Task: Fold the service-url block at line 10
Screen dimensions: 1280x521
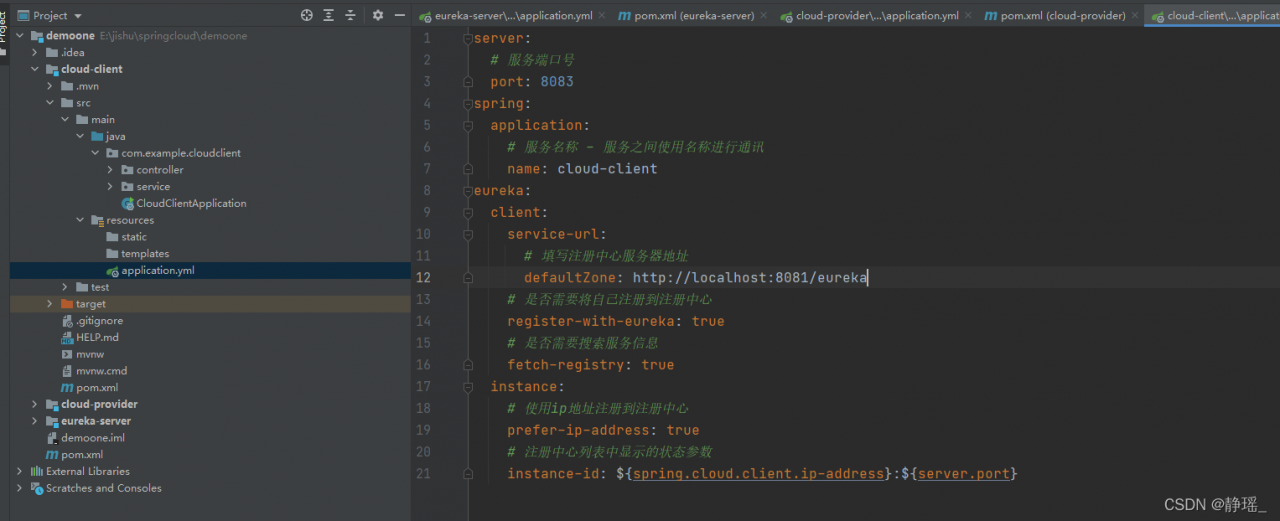Action: tap(467, 234)
